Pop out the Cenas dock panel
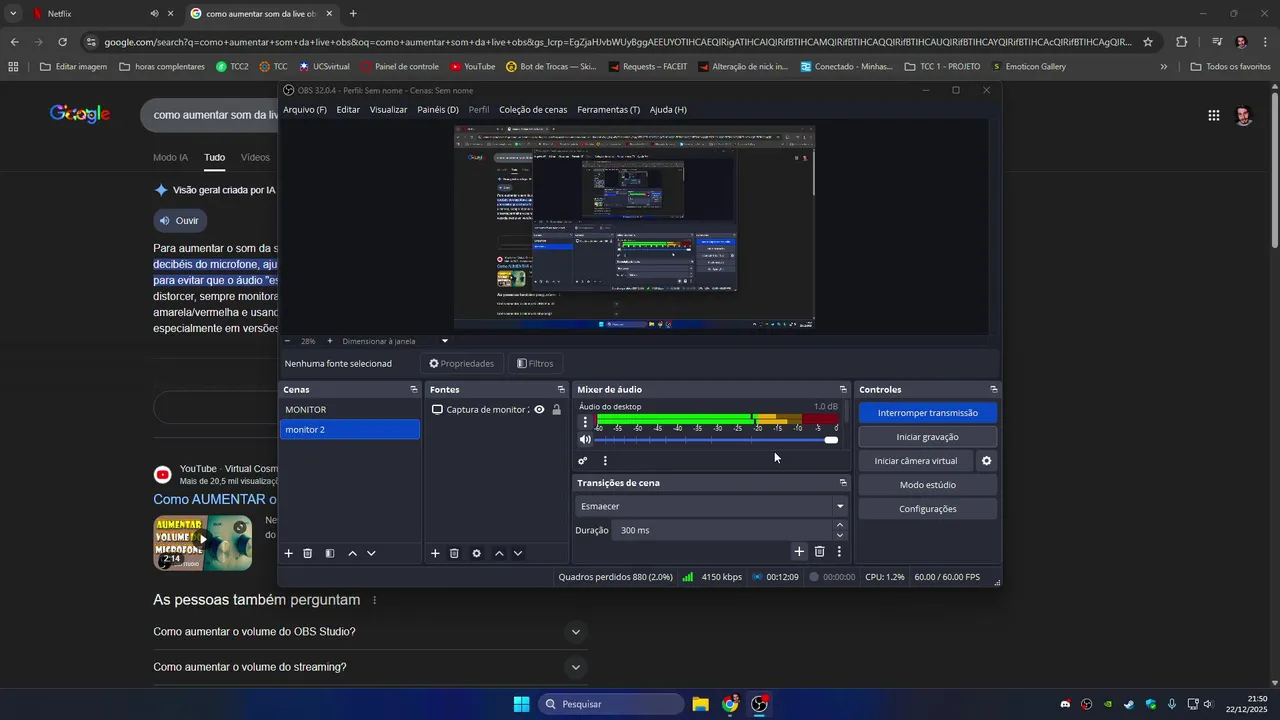Screen dimensions: 1280x720 (414, 389)
